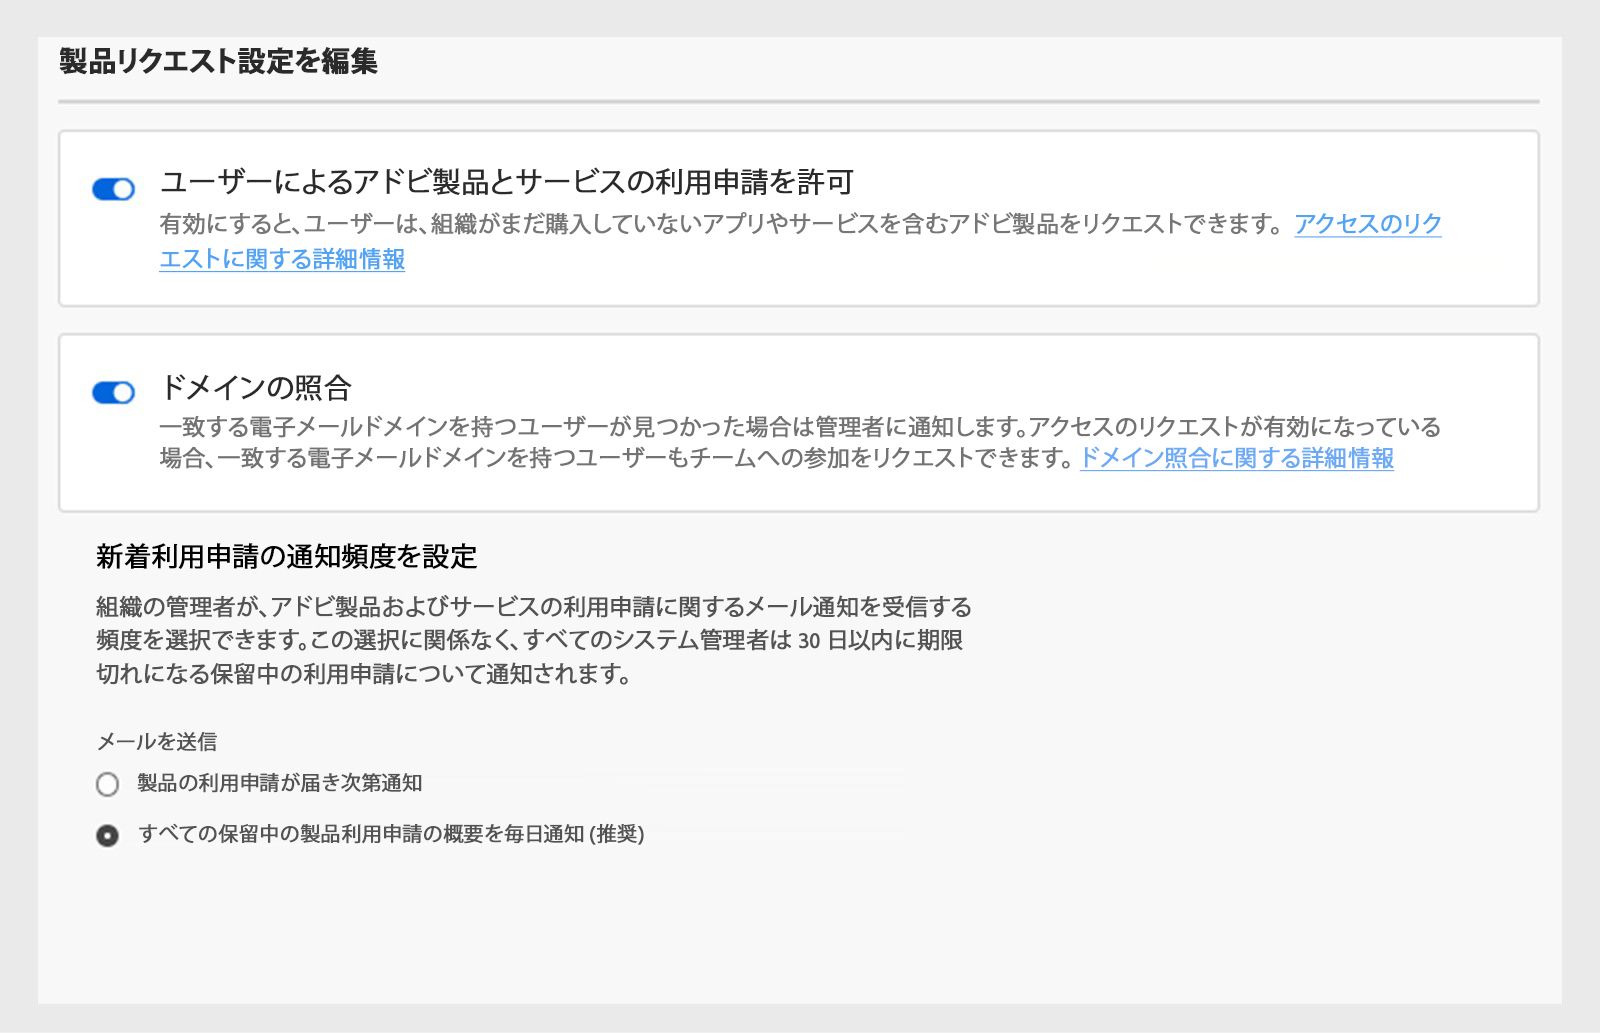Click the 新着利用申請の通知頻度を設定 heading

pos(286,556)
